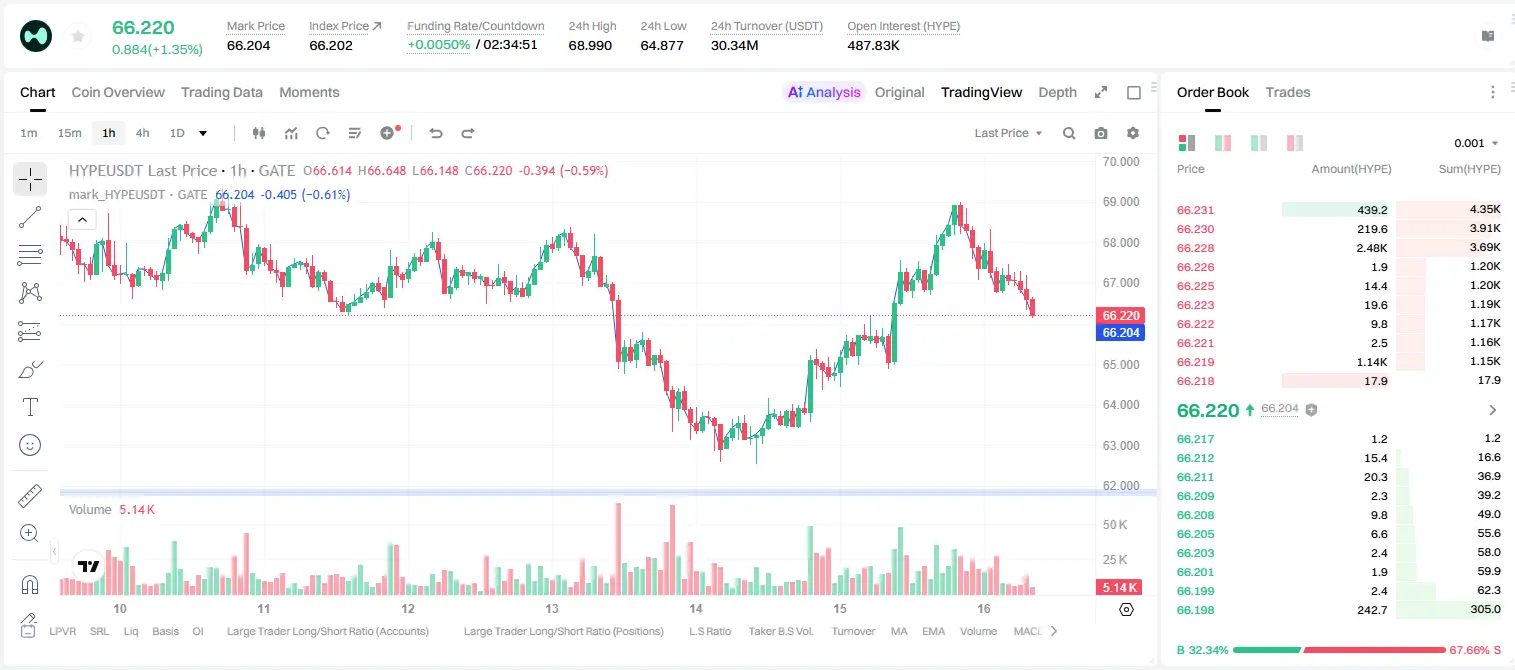Expand the 1D timeframe dropdown arrow

[x=203, y=133]
